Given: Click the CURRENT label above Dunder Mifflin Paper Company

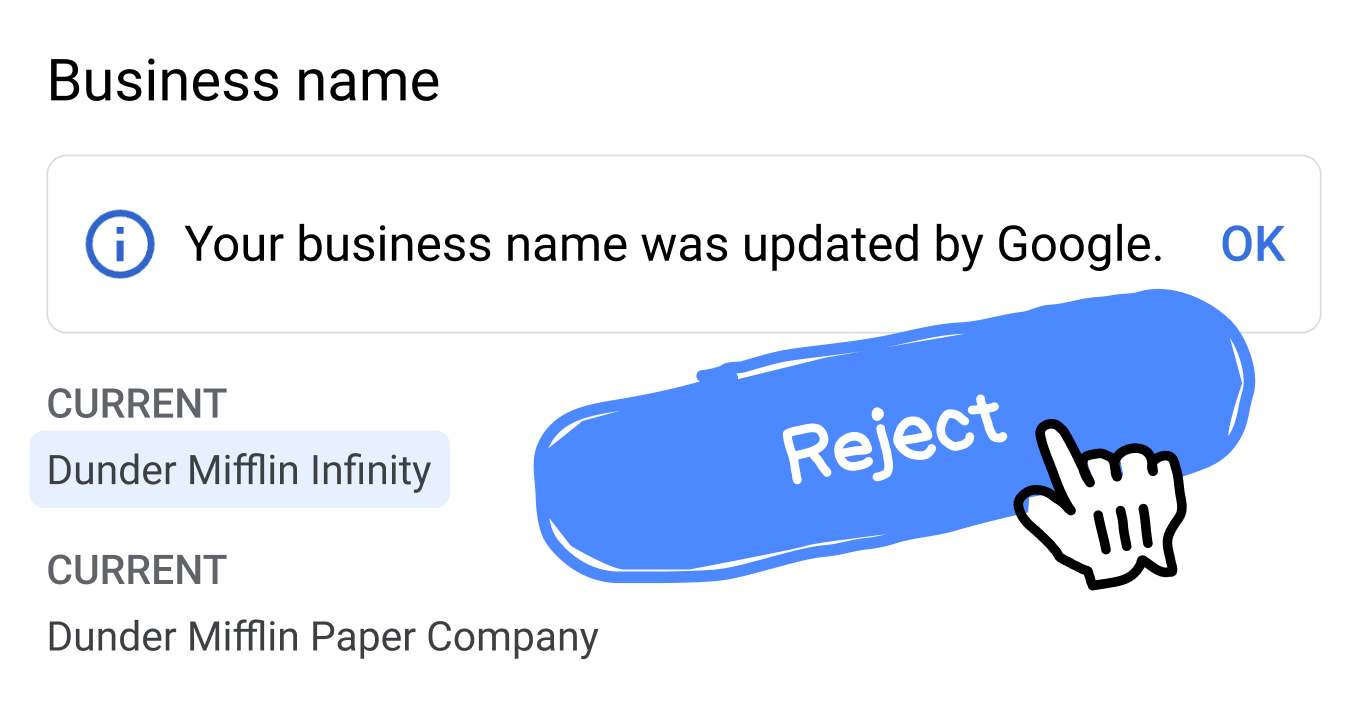Looking at the screenshot, I should (x=137, y=570).
